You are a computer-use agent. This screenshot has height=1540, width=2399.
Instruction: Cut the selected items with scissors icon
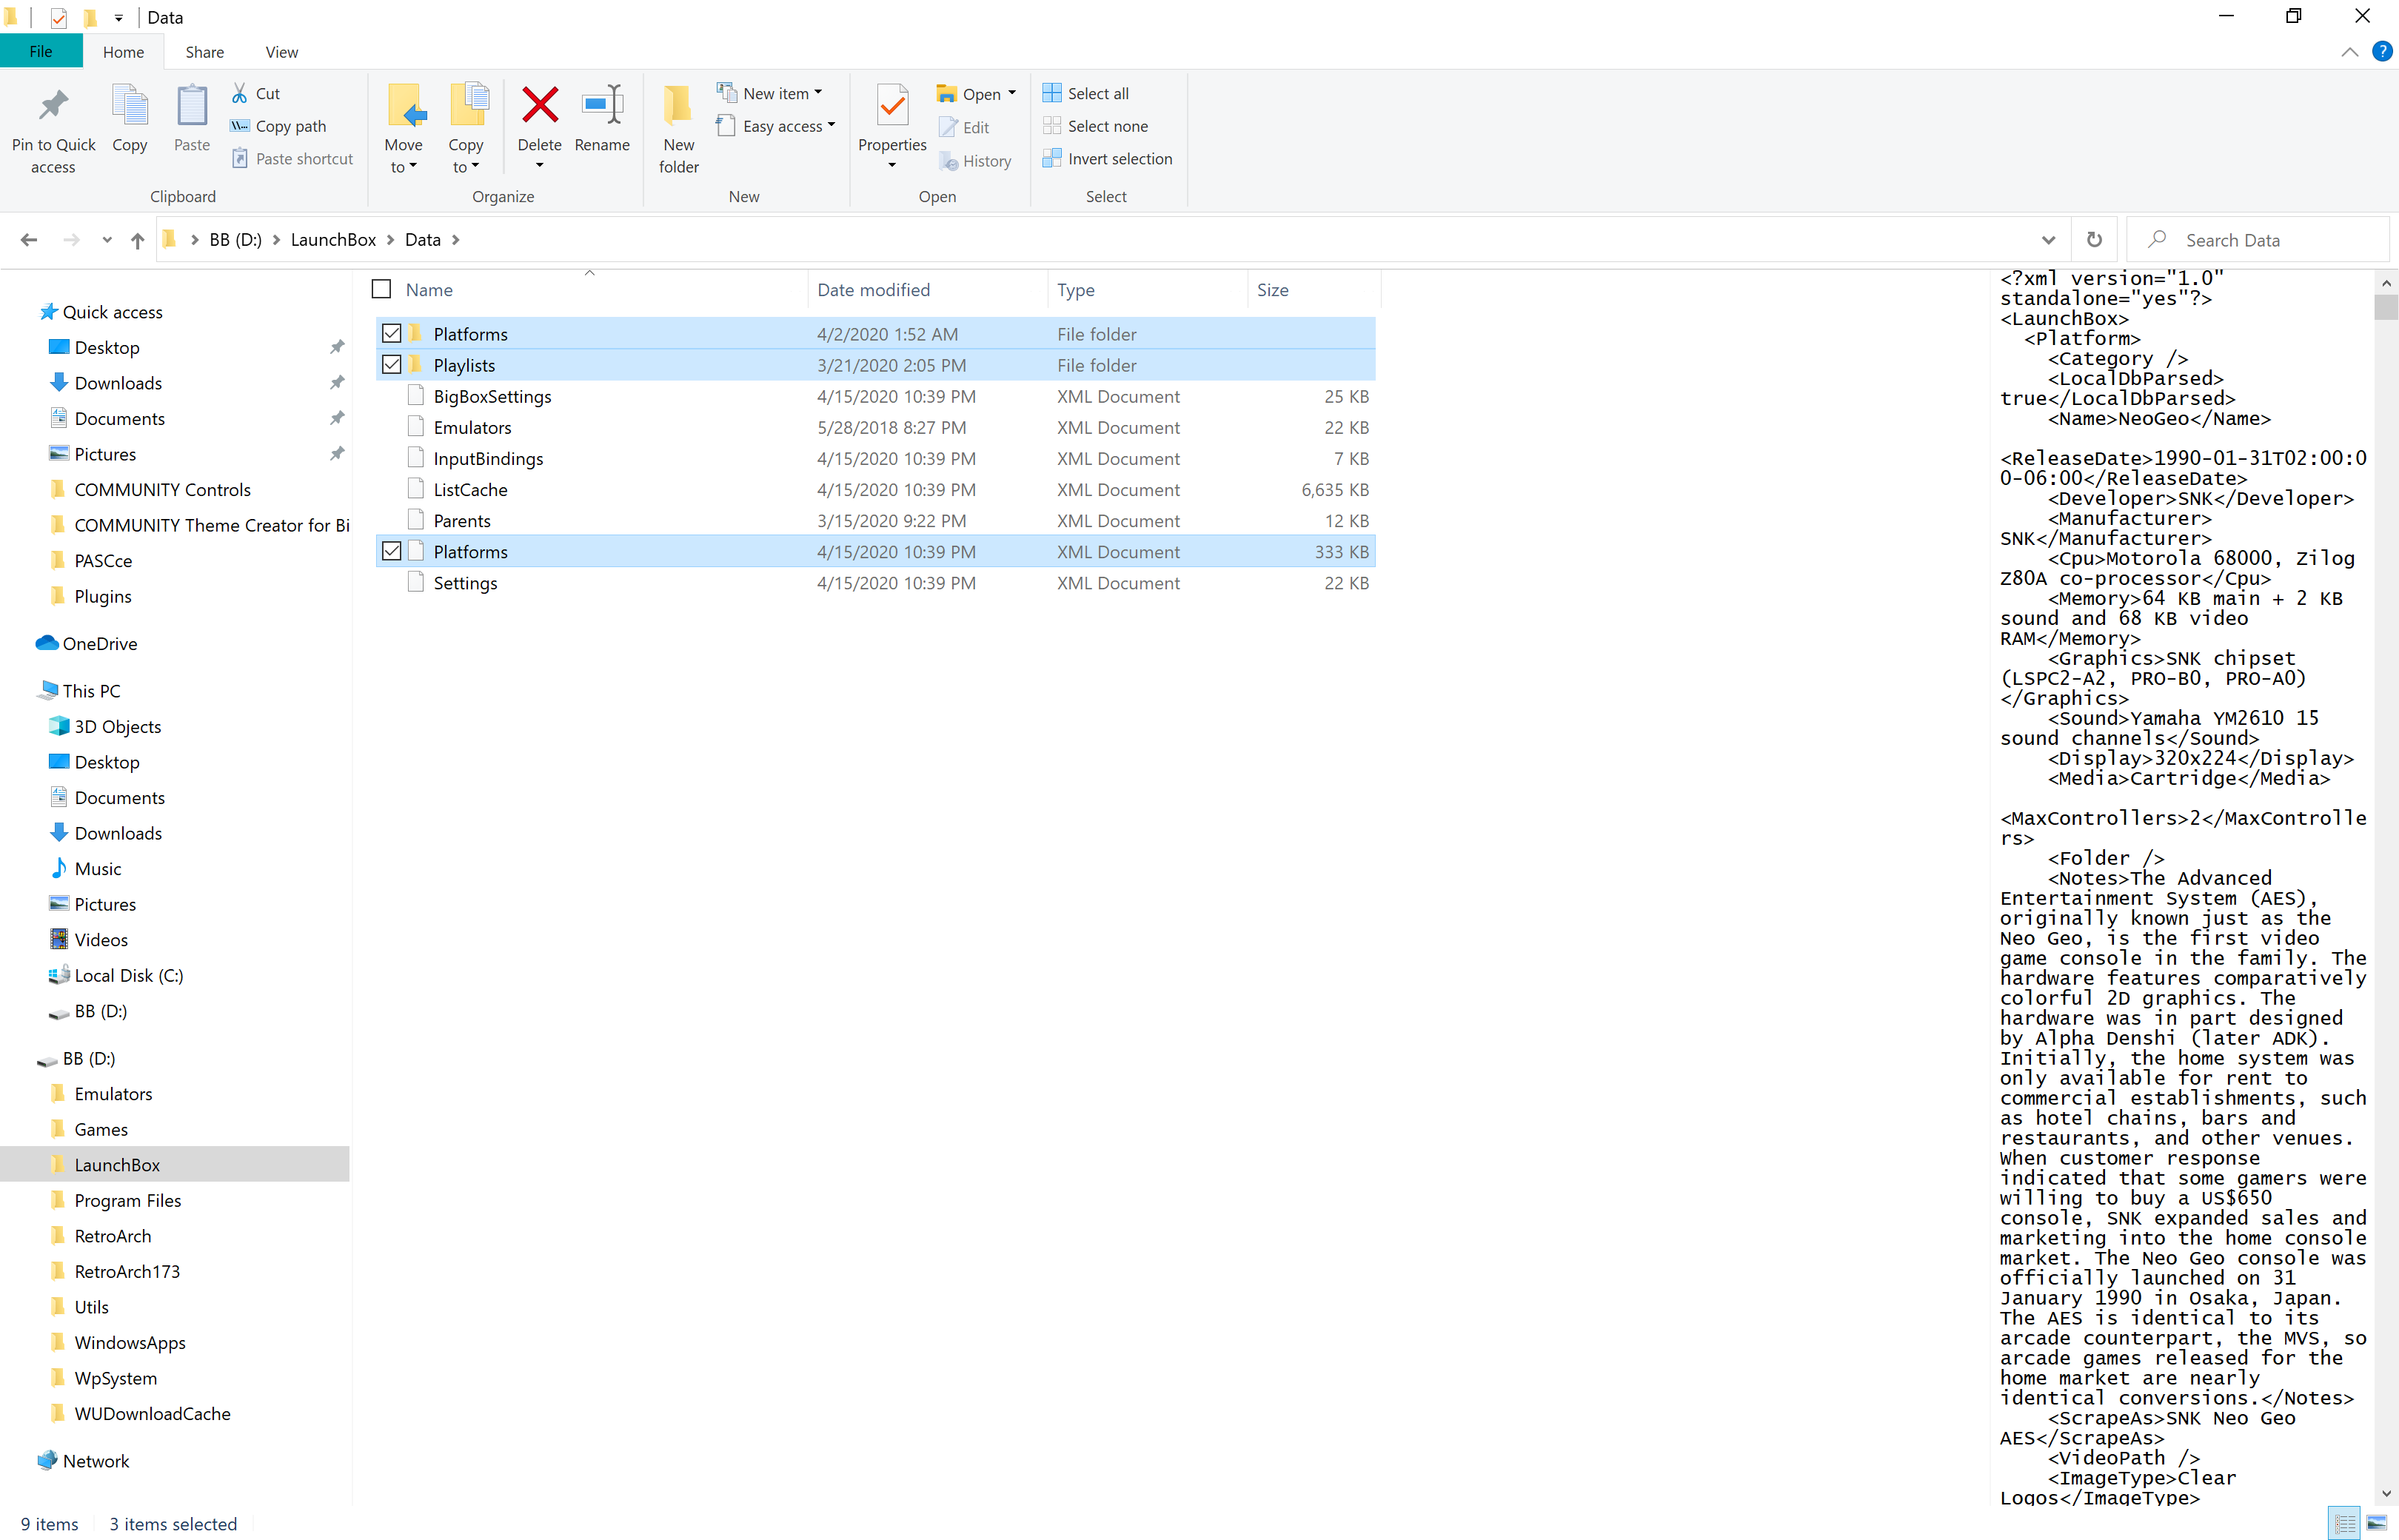[240, 93]
